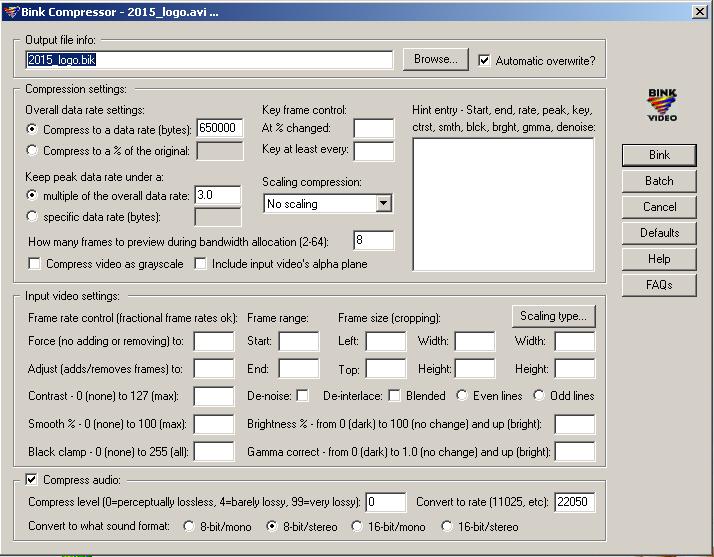Open the Batch button
The height and width of the screenshot is (557, 714).
(659, 181)
